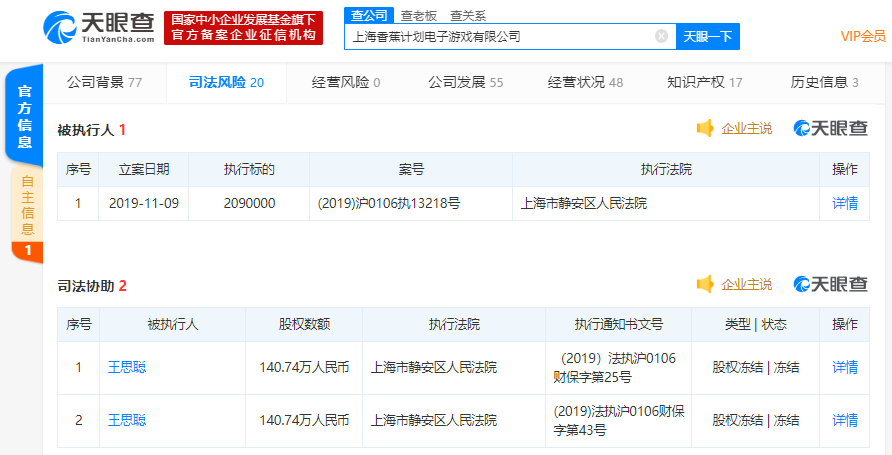Select the 查关系 search tab
Screen dimensions: 892x455
coord(468,16)
